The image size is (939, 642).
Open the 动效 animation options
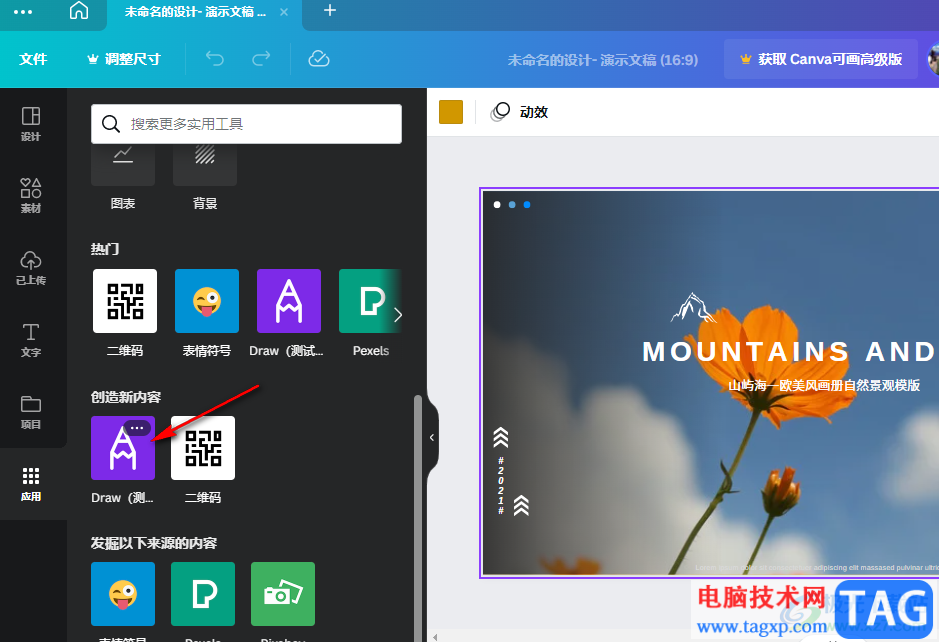coord(519,112)
